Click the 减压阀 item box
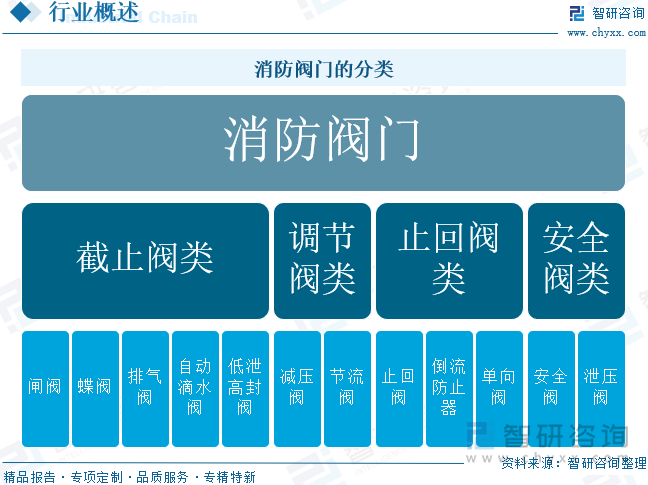The image size is (648, 485). click(298, 389)
